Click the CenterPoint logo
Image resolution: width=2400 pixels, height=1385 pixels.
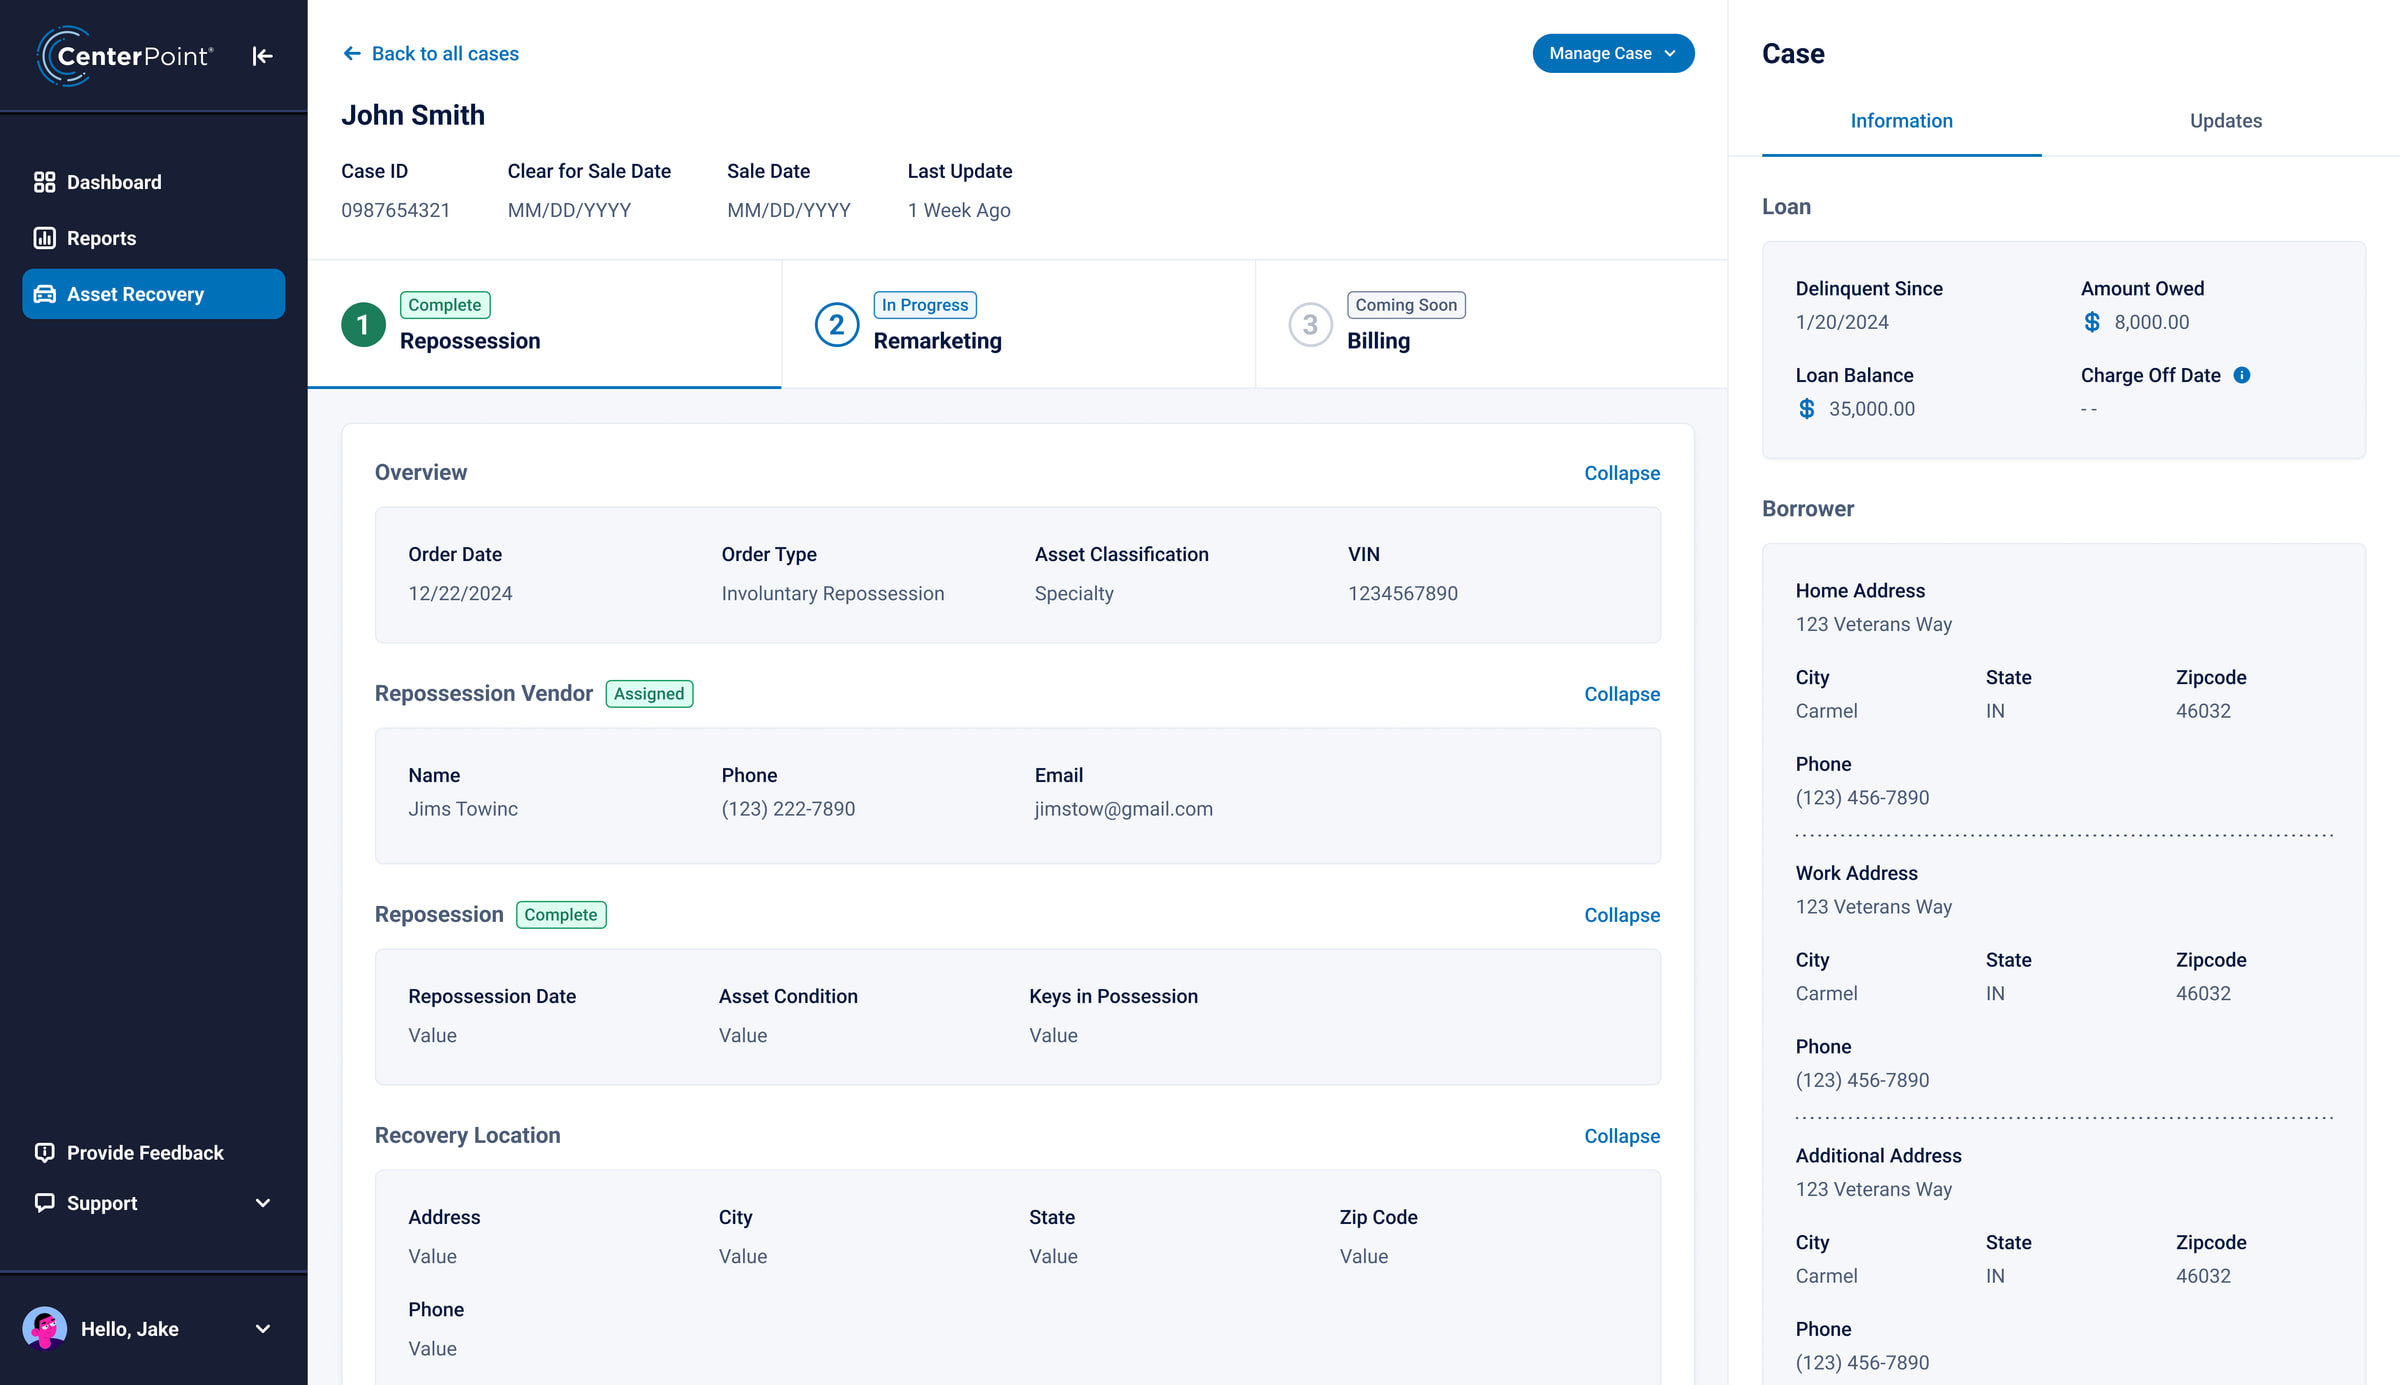pyautogui.click(x=124, y=56)
